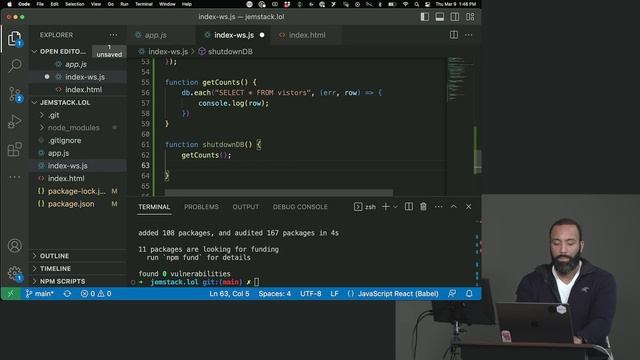Image resolution: width=640 pixels, height=360 pixels.
Task: Change encoding via UTF-8 status item
Action: click(x=311, y=294)
